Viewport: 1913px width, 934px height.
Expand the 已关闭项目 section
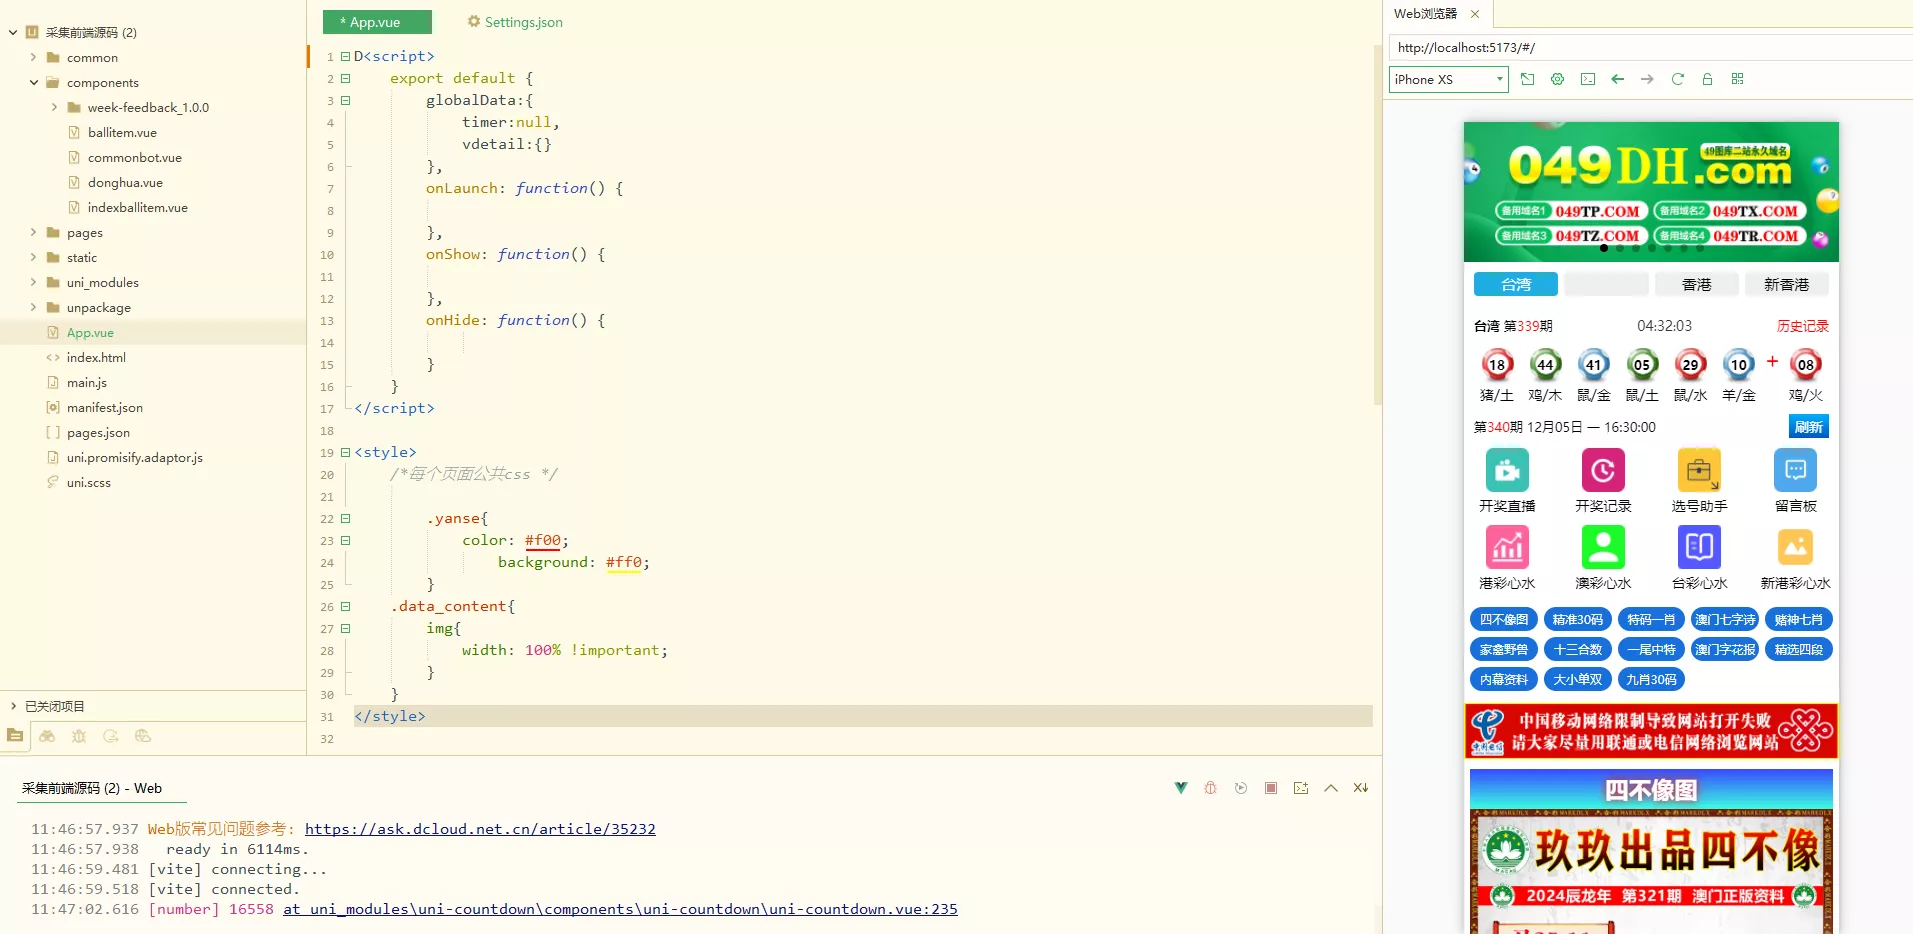pos(13,706)
